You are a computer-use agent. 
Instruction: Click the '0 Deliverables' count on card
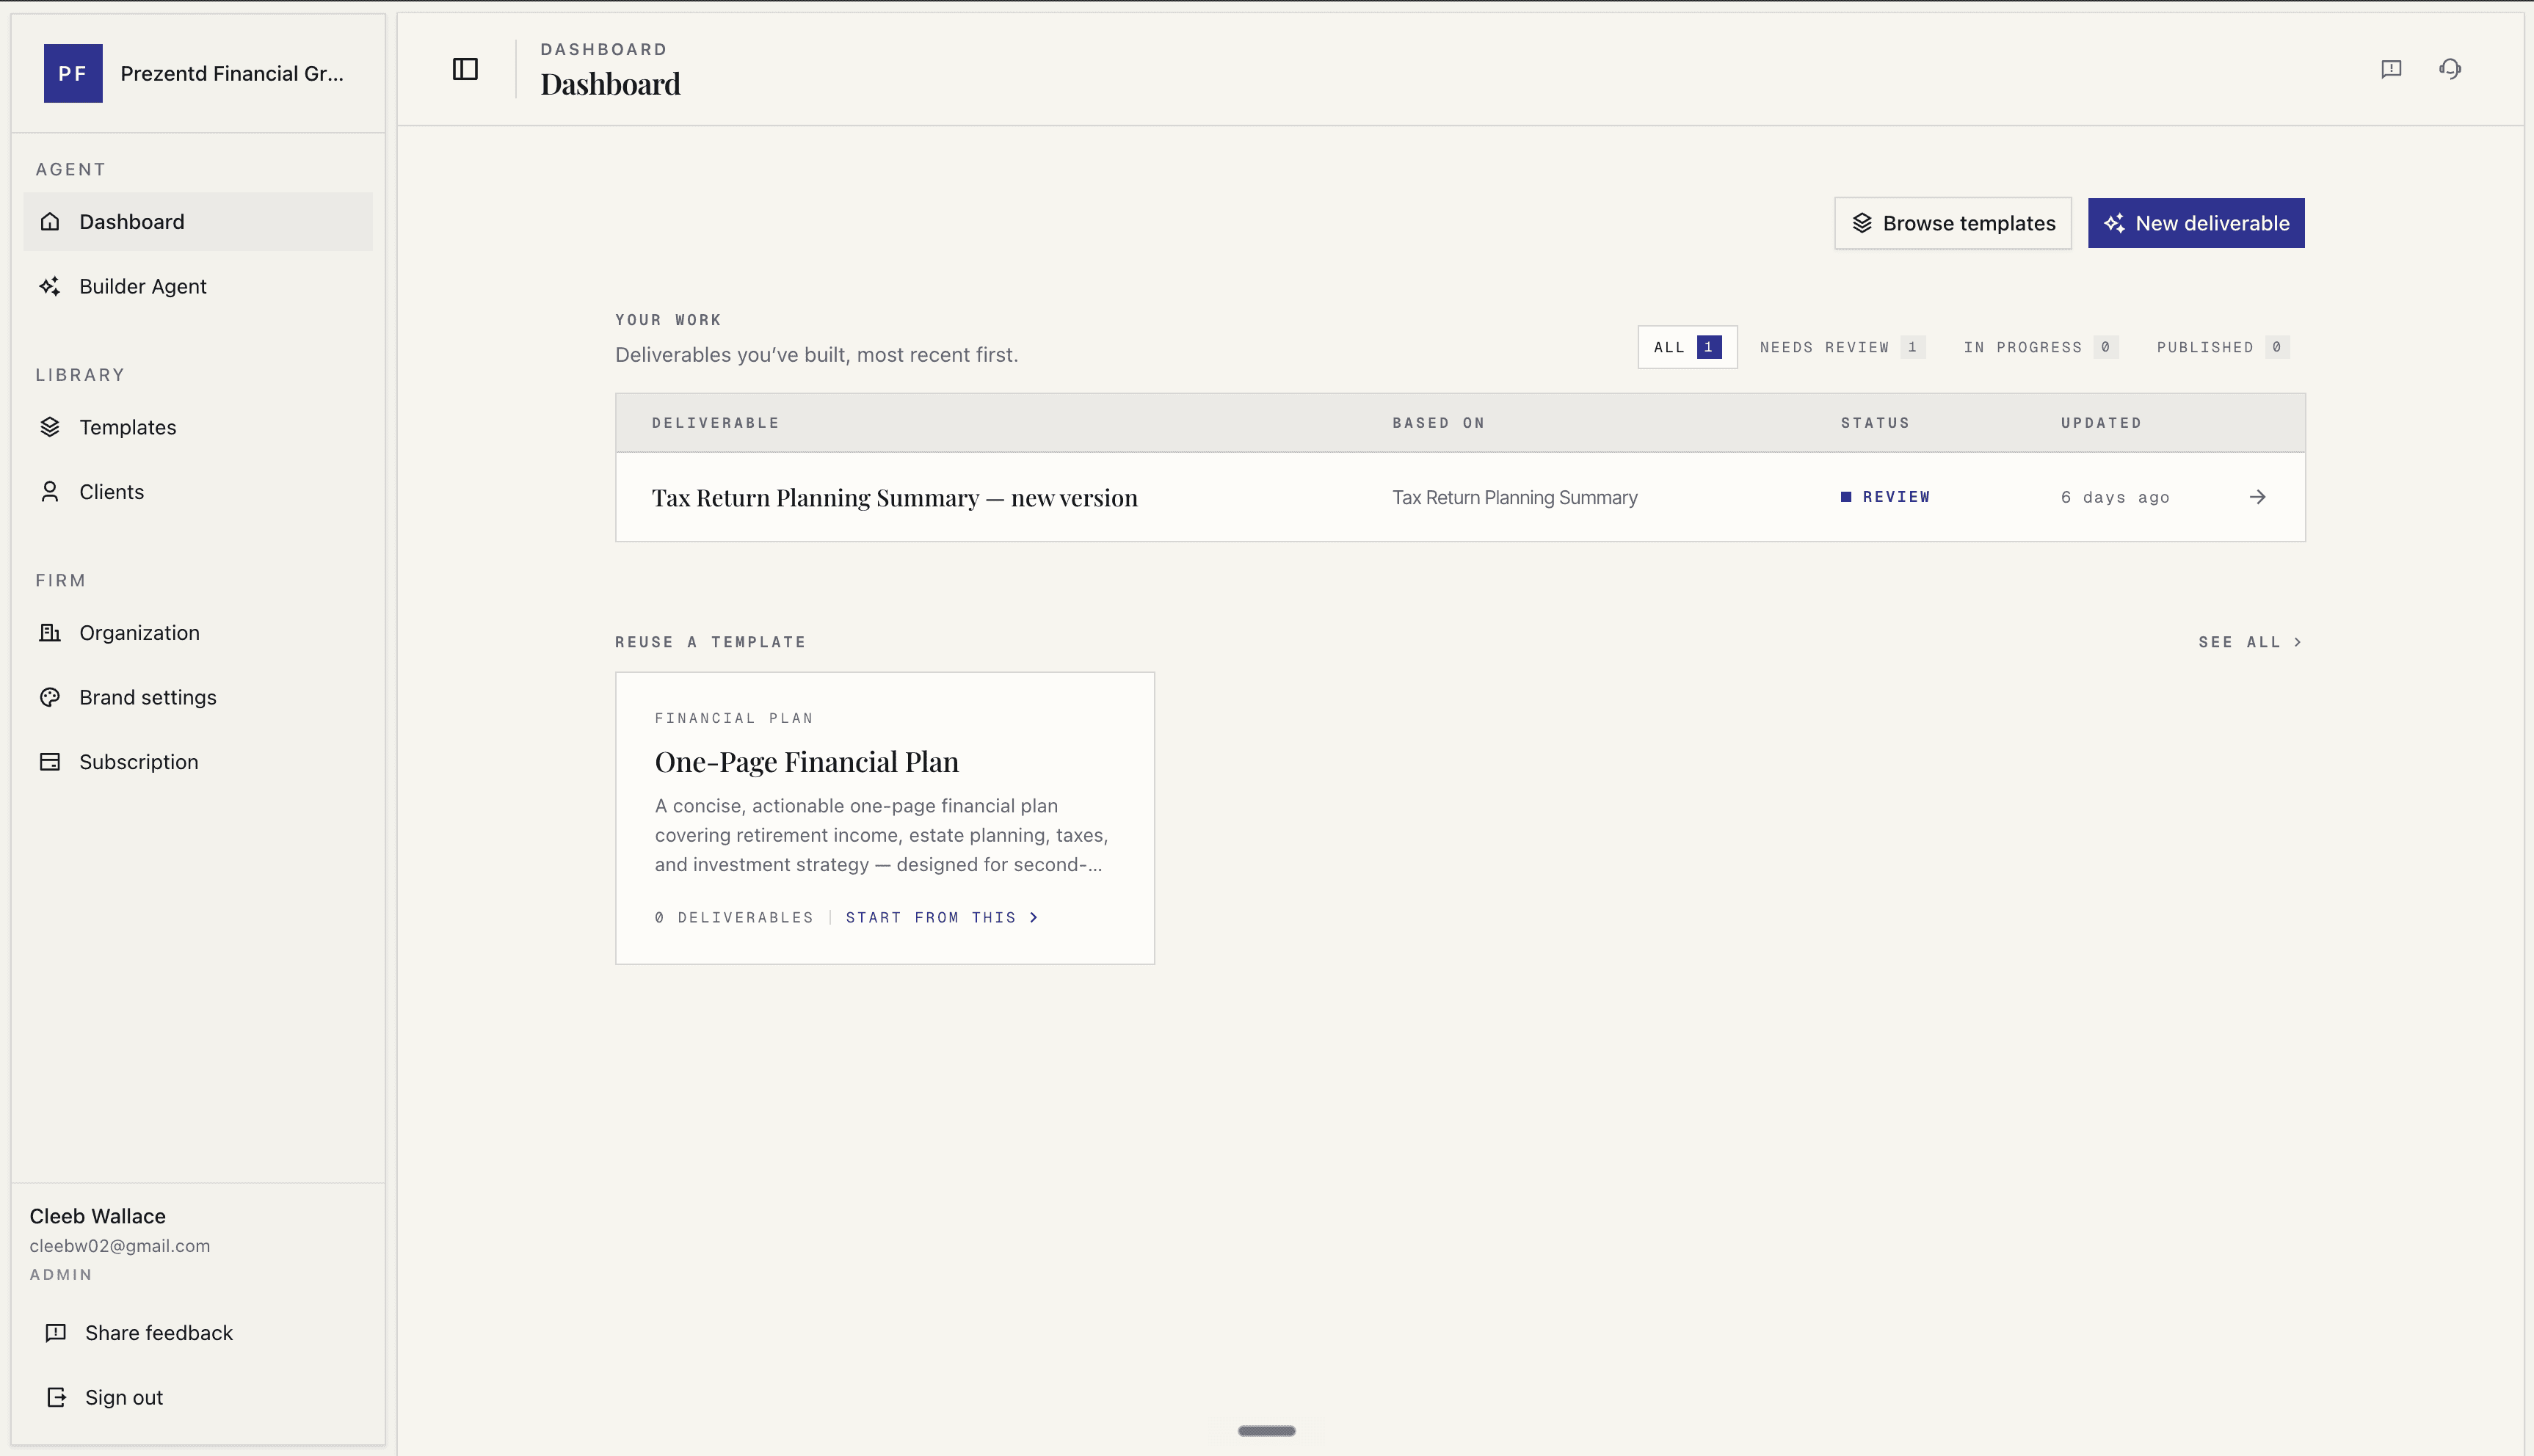click(734, 917)
